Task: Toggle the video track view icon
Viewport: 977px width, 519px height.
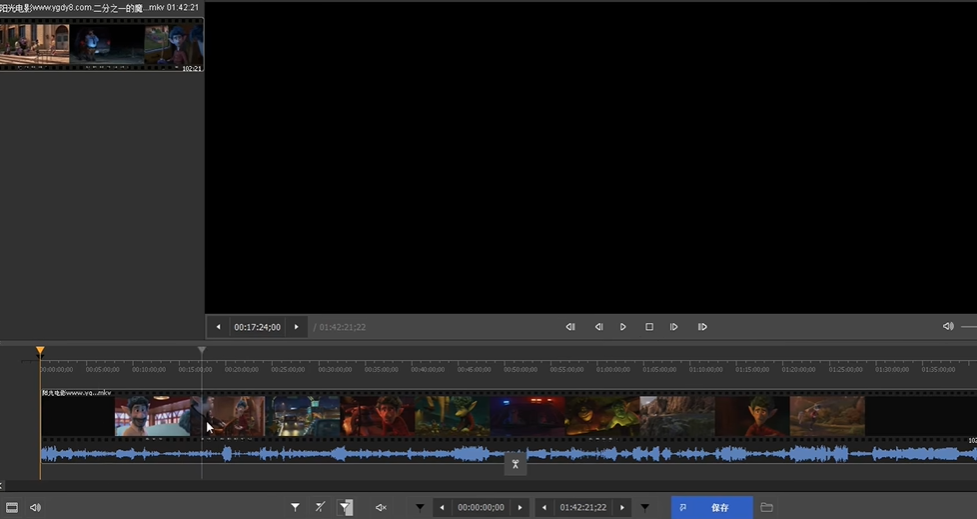Action: 12,507
